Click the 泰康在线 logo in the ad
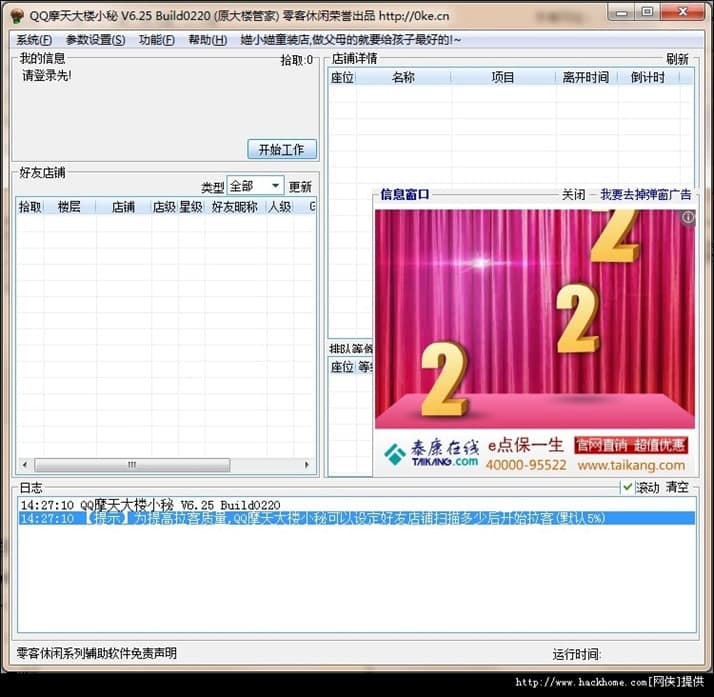Image resolution: width=714 pixels, height=697 pixels. click(432, 453)
